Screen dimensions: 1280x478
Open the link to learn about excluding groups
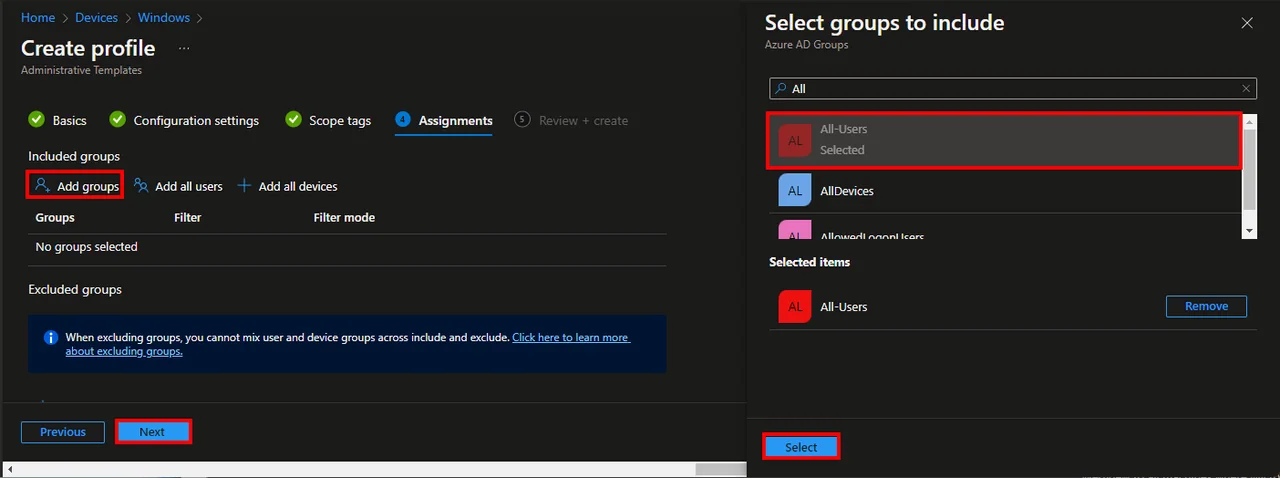tap(571, 338)
